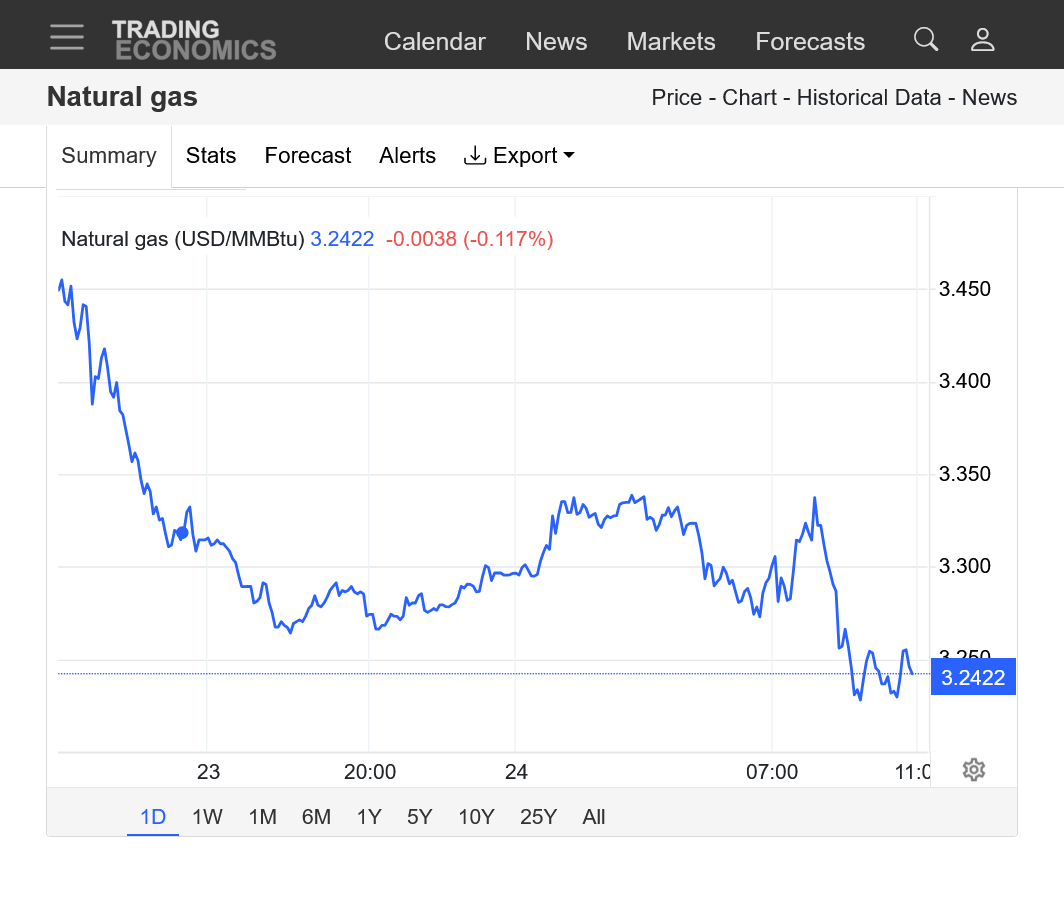Open the News navigation item

[556, 42]
